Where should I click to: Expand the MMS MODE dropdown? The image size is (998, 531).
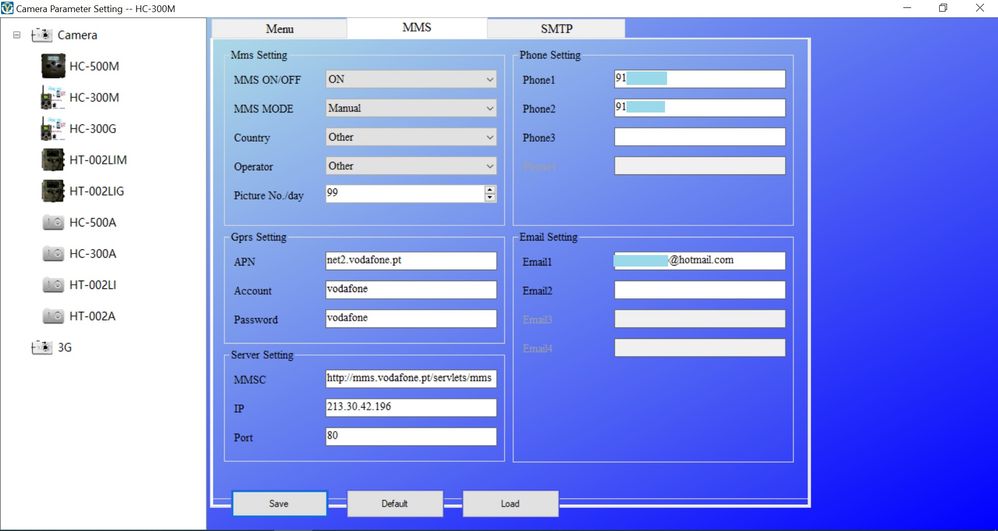[489, 108]
